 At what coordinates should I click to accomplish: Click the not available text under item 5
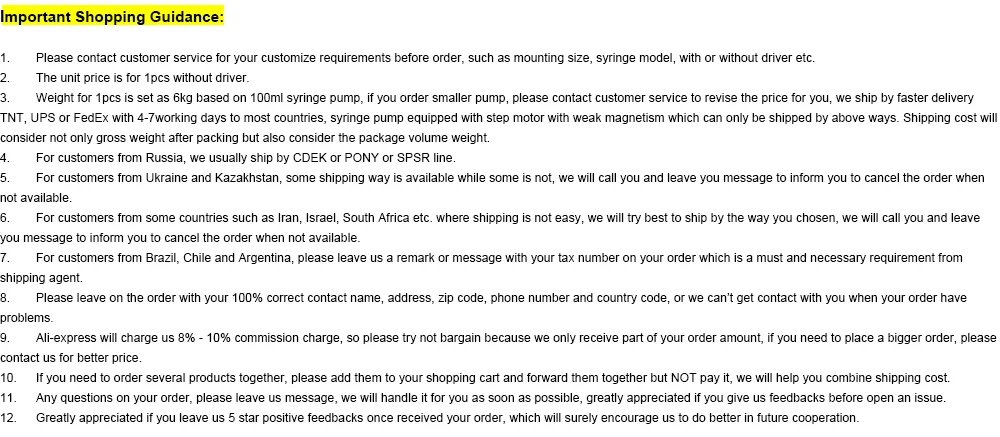pyautogui.click(x=36, y=198)
